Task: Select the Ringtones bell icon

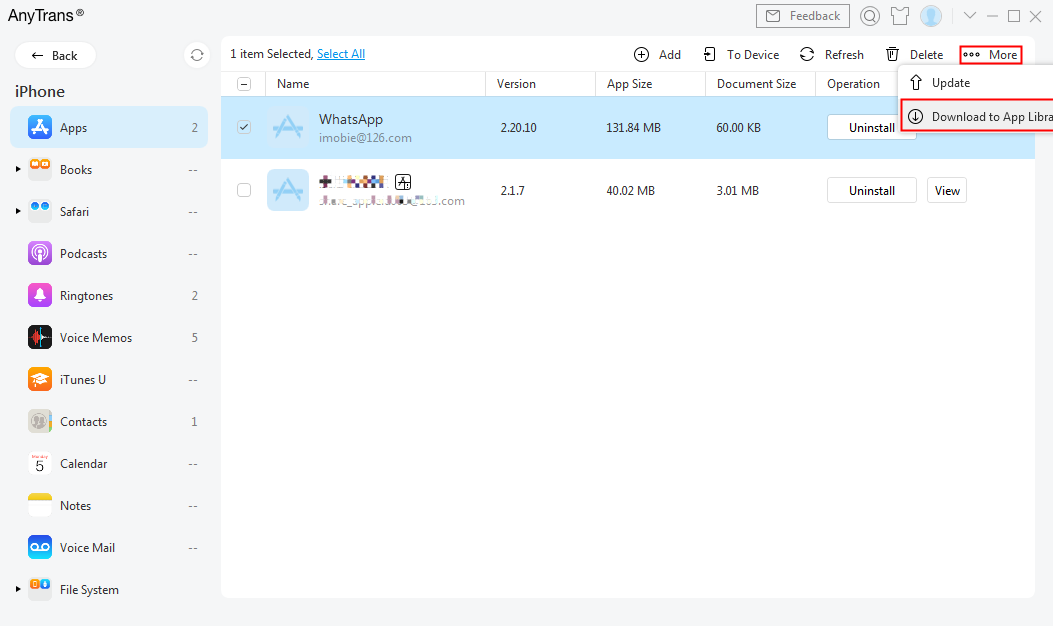Action: 40,296
